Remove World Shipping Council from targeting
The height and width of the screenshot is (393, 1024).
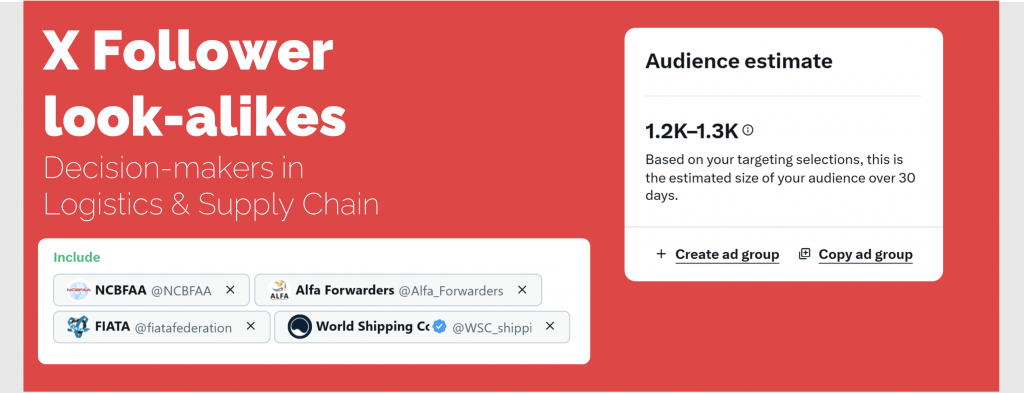click(550, 326)
